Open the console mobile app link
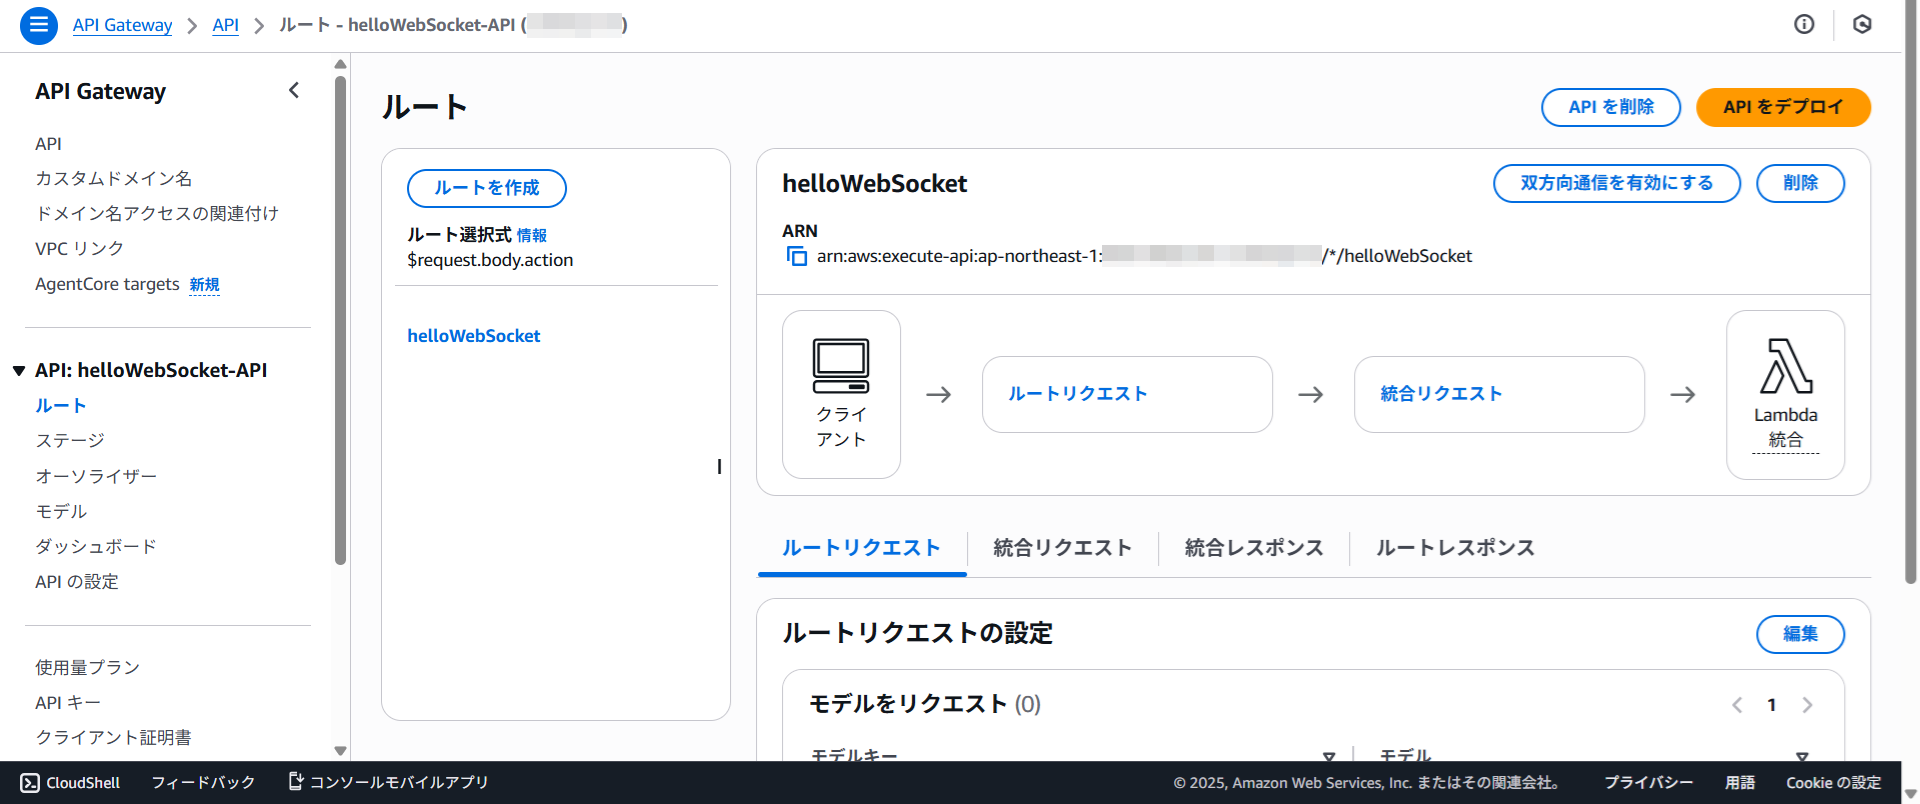This screenshot has width=1920, height=804. (388, 782)
